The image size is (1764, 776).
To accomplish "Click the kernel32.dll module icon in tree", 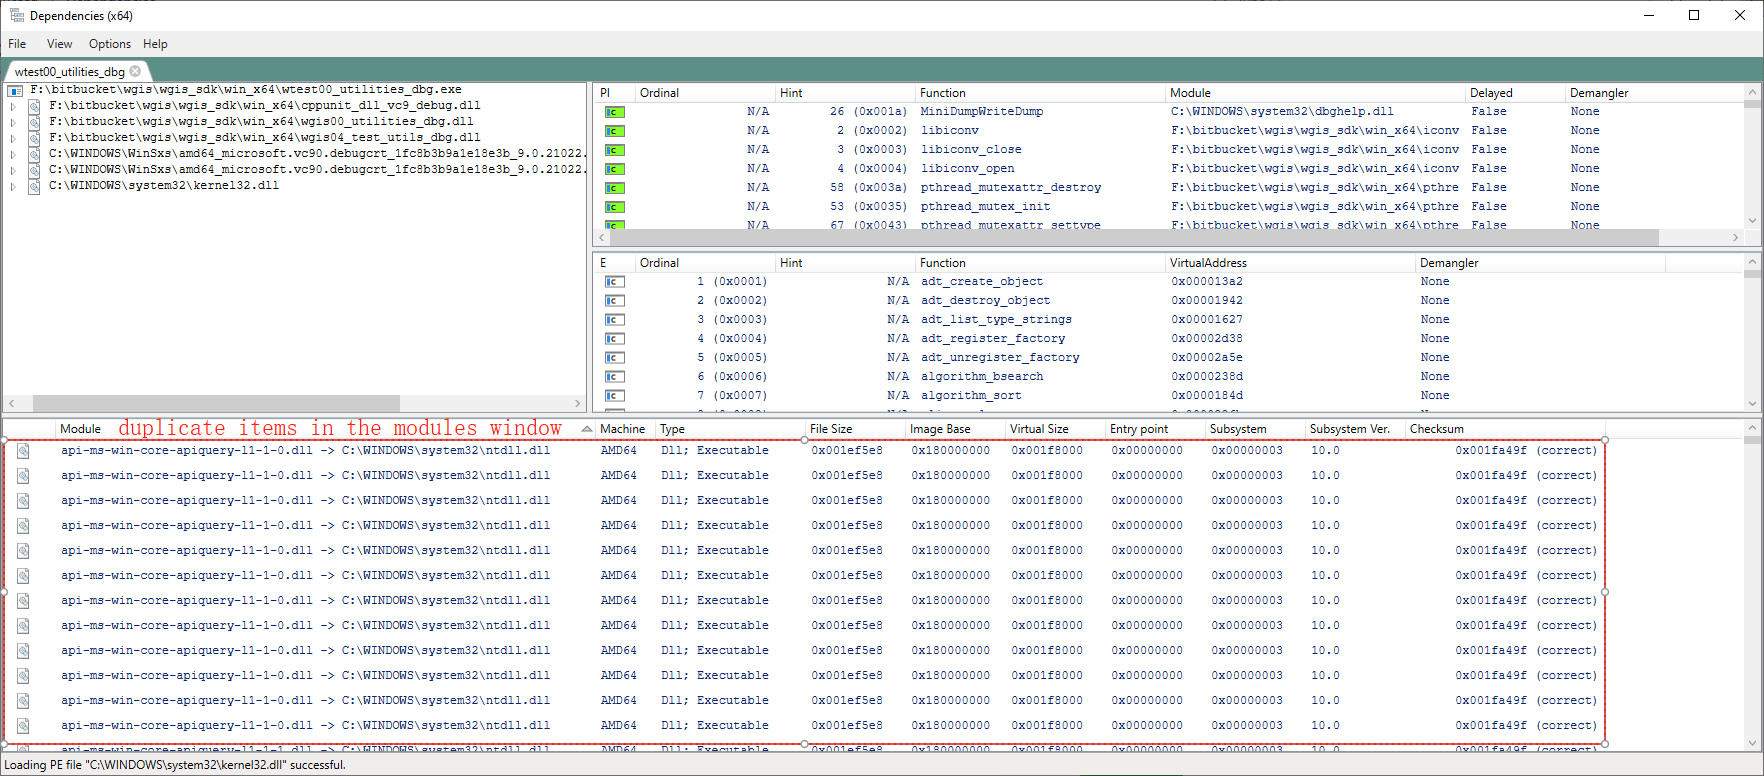I will tap(34, 186).
